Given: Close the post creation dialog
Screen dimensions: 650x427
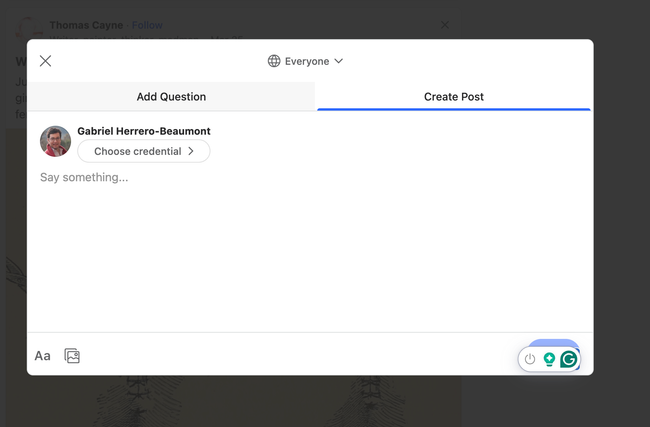Looking at the screenshot, I should (x=45, y=61).
